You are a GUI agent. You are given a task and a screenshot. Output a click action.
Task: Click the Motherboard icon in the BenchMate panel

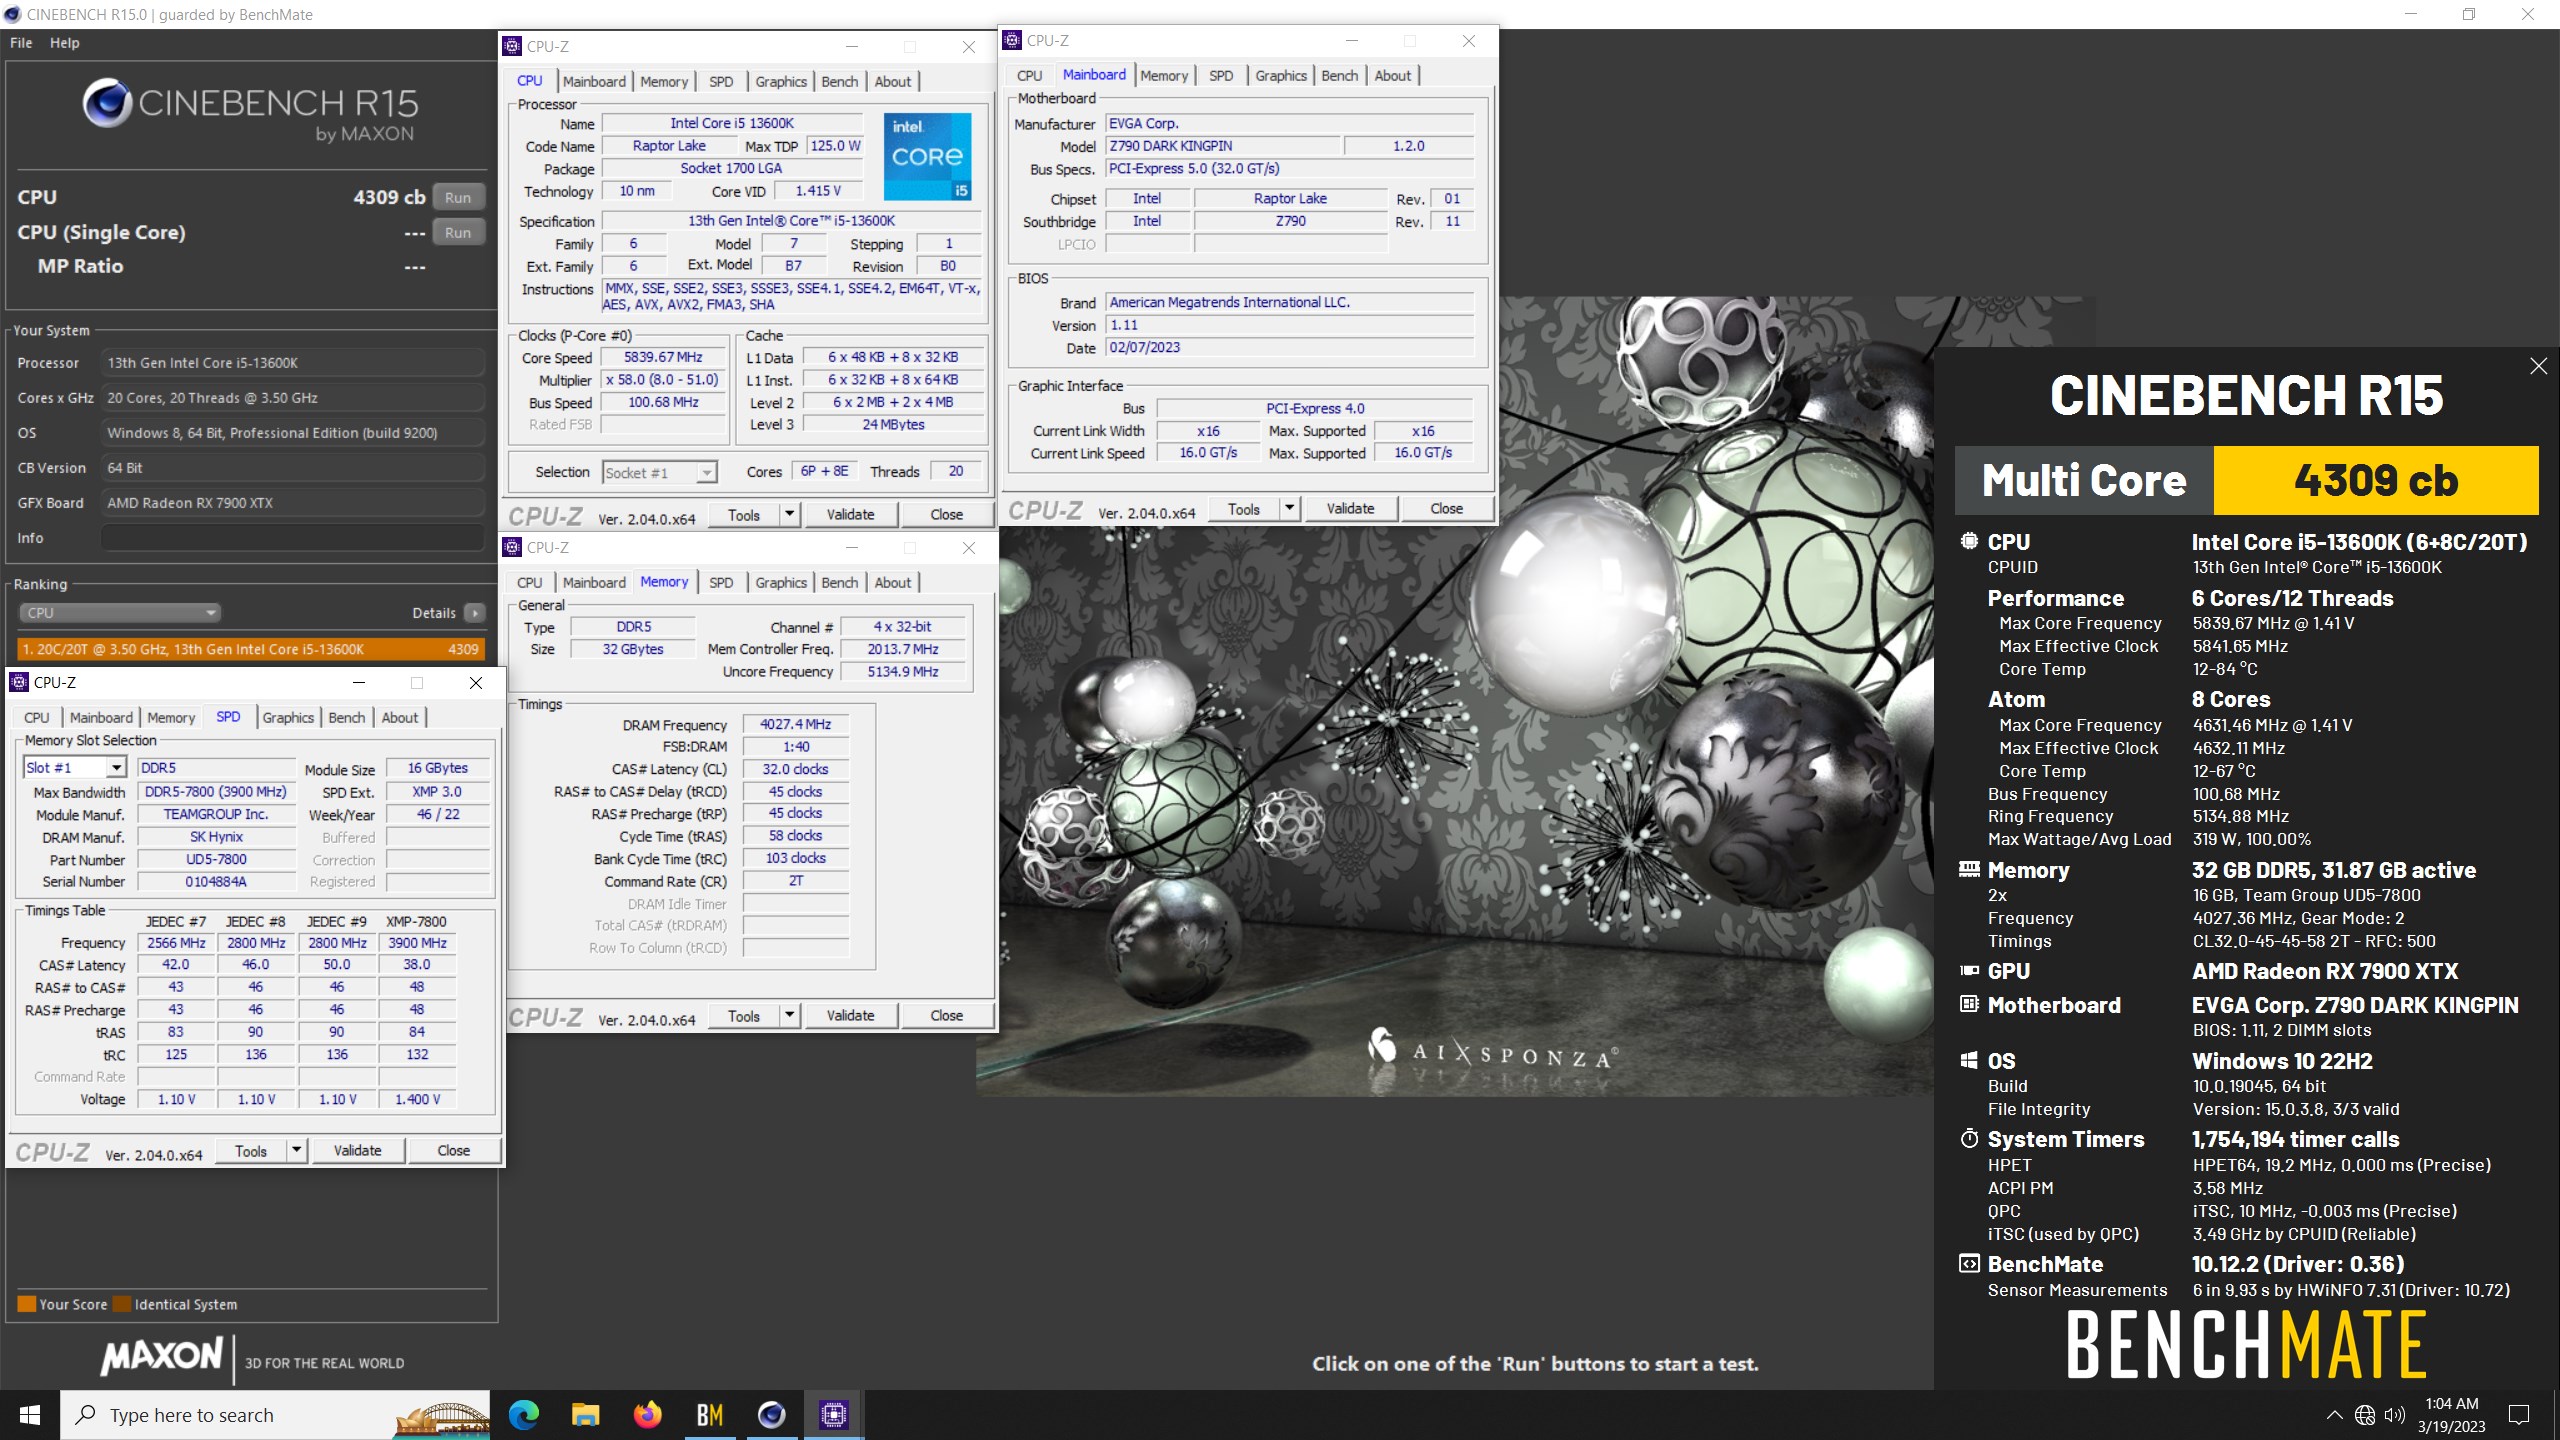coord(1969,1004)
